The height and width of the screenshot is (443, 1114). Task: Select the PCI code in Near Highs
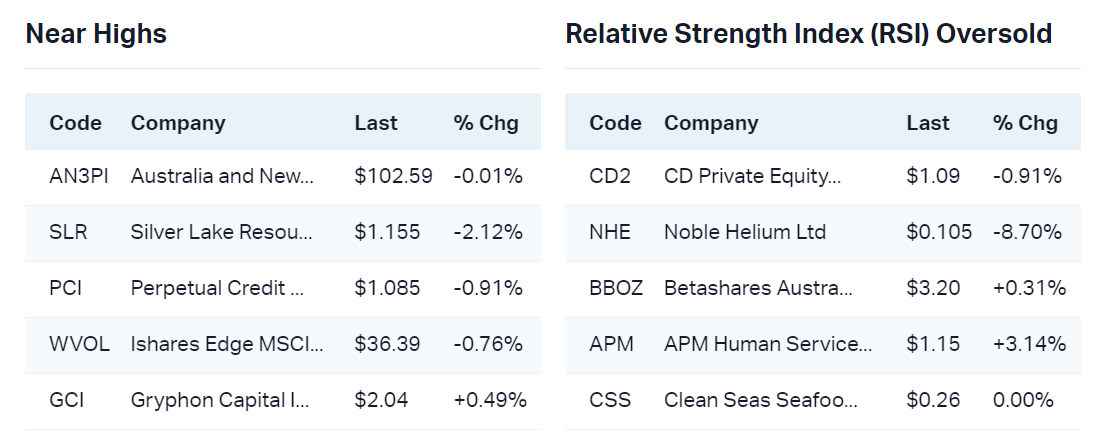(65, 289)
